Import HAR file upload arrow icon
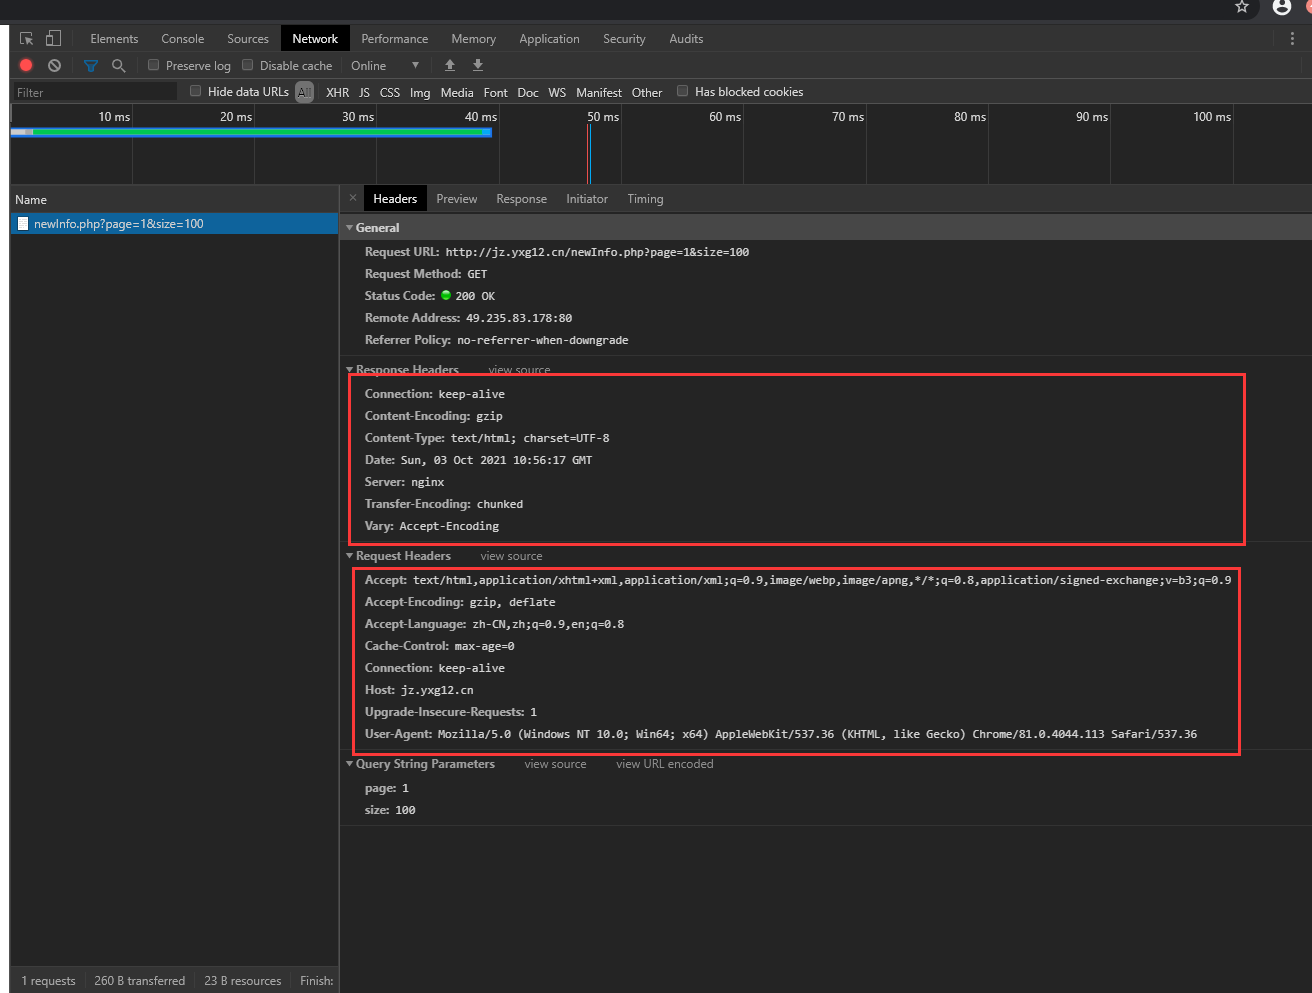The height and width of the screenshot is (993, 1312). pyautogui.click(x=450, y=65)
